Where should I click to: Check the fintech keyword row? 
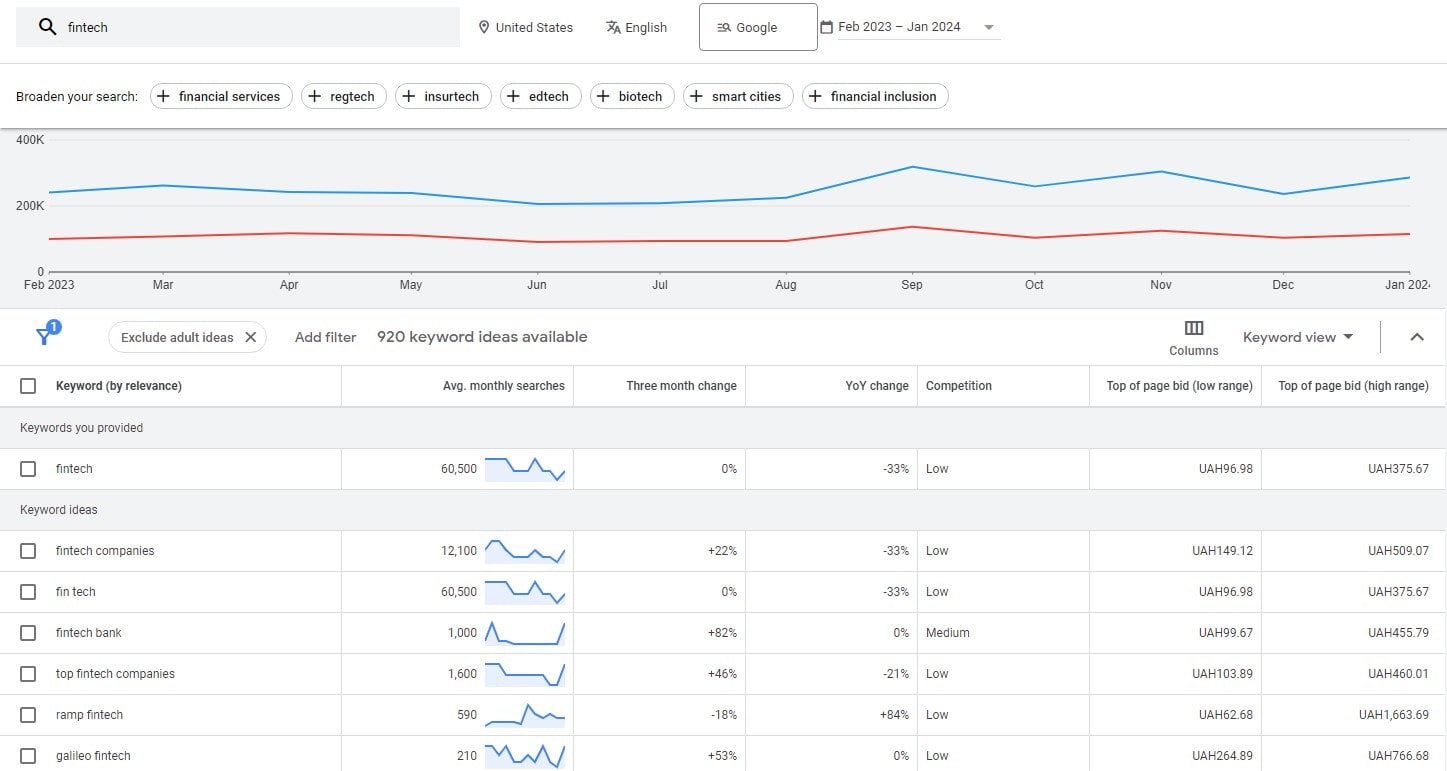coord(28,469)
